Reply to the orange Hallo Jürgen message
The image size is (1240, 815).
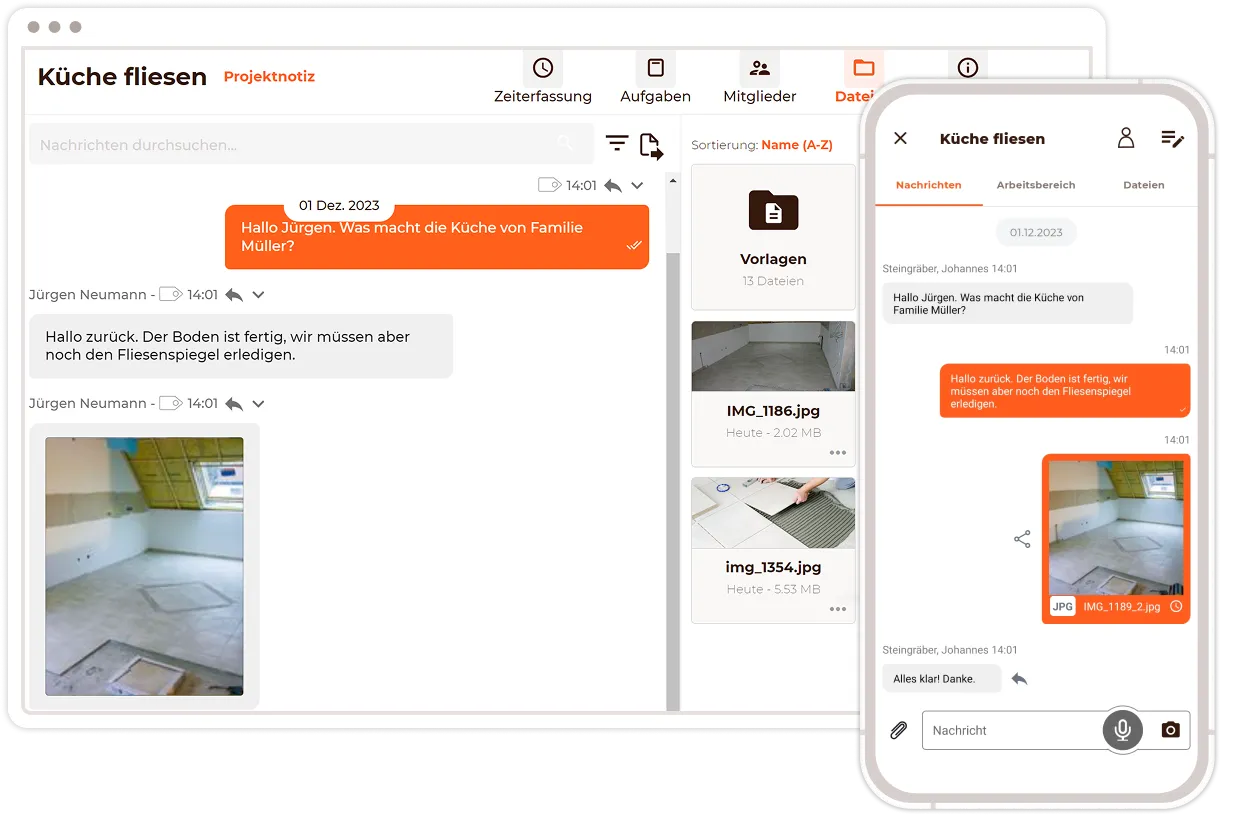[x=613, y=186]
